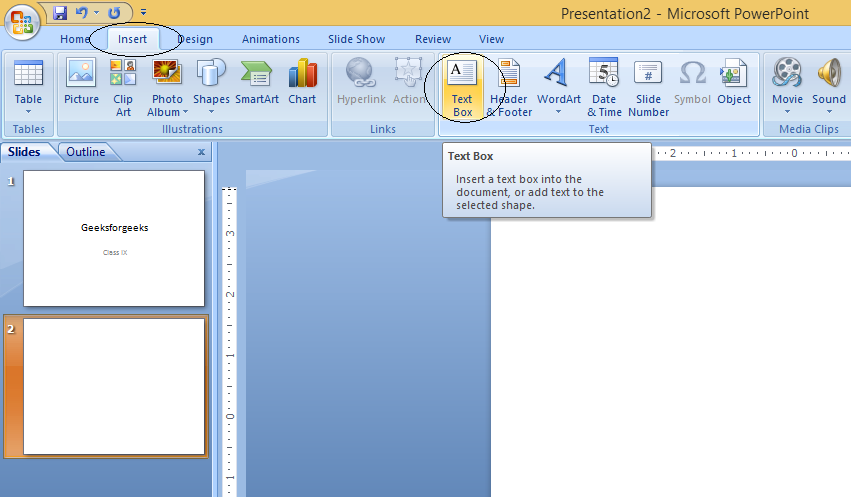The image size is (851, 497).
Task: Insert a Text Box
Action: click(x=462, y=88)
